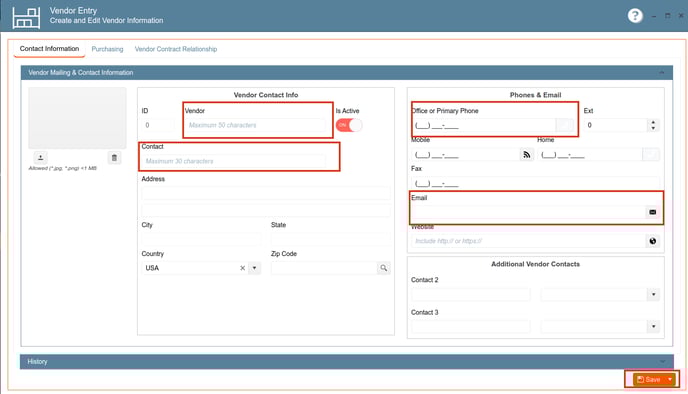Clear the USA country selection

click(x=242, y=268)
